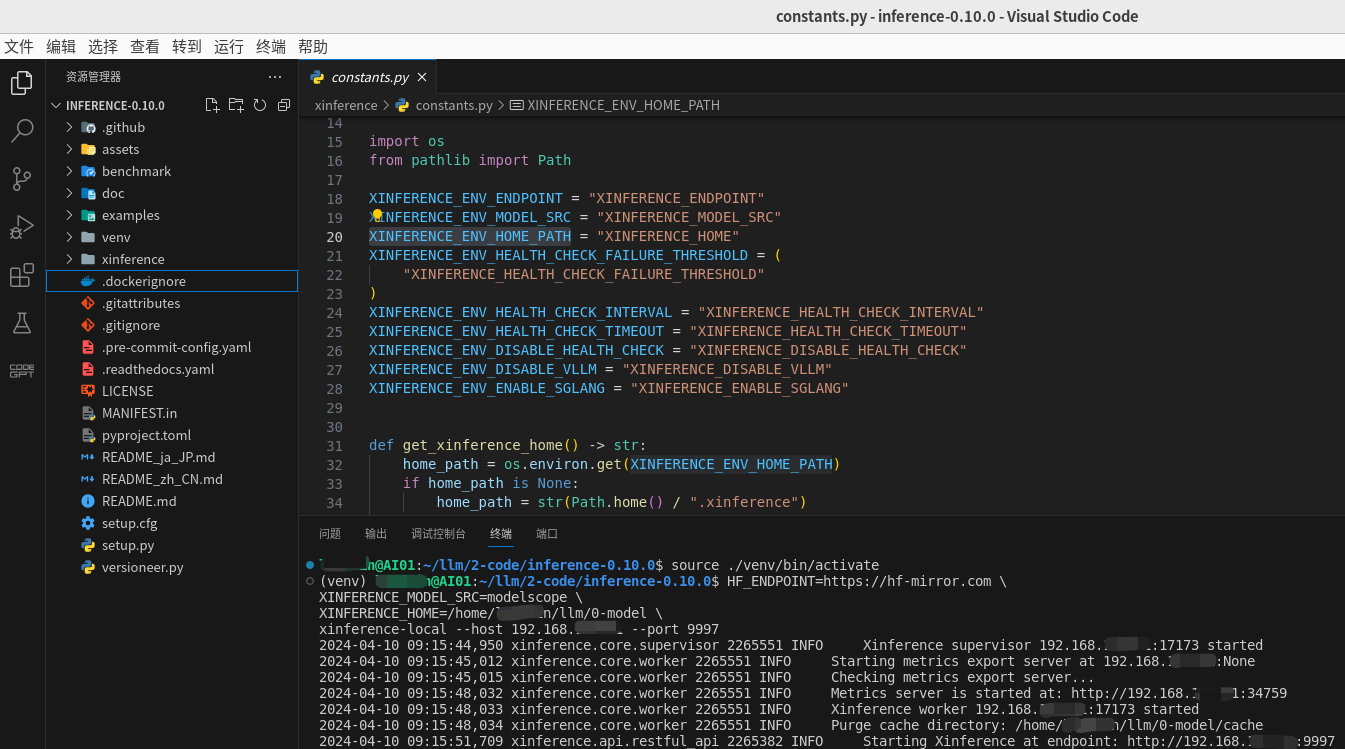1345x749 pixels.
Task: Click New File icon in explorer header
Action: [212, 105]
